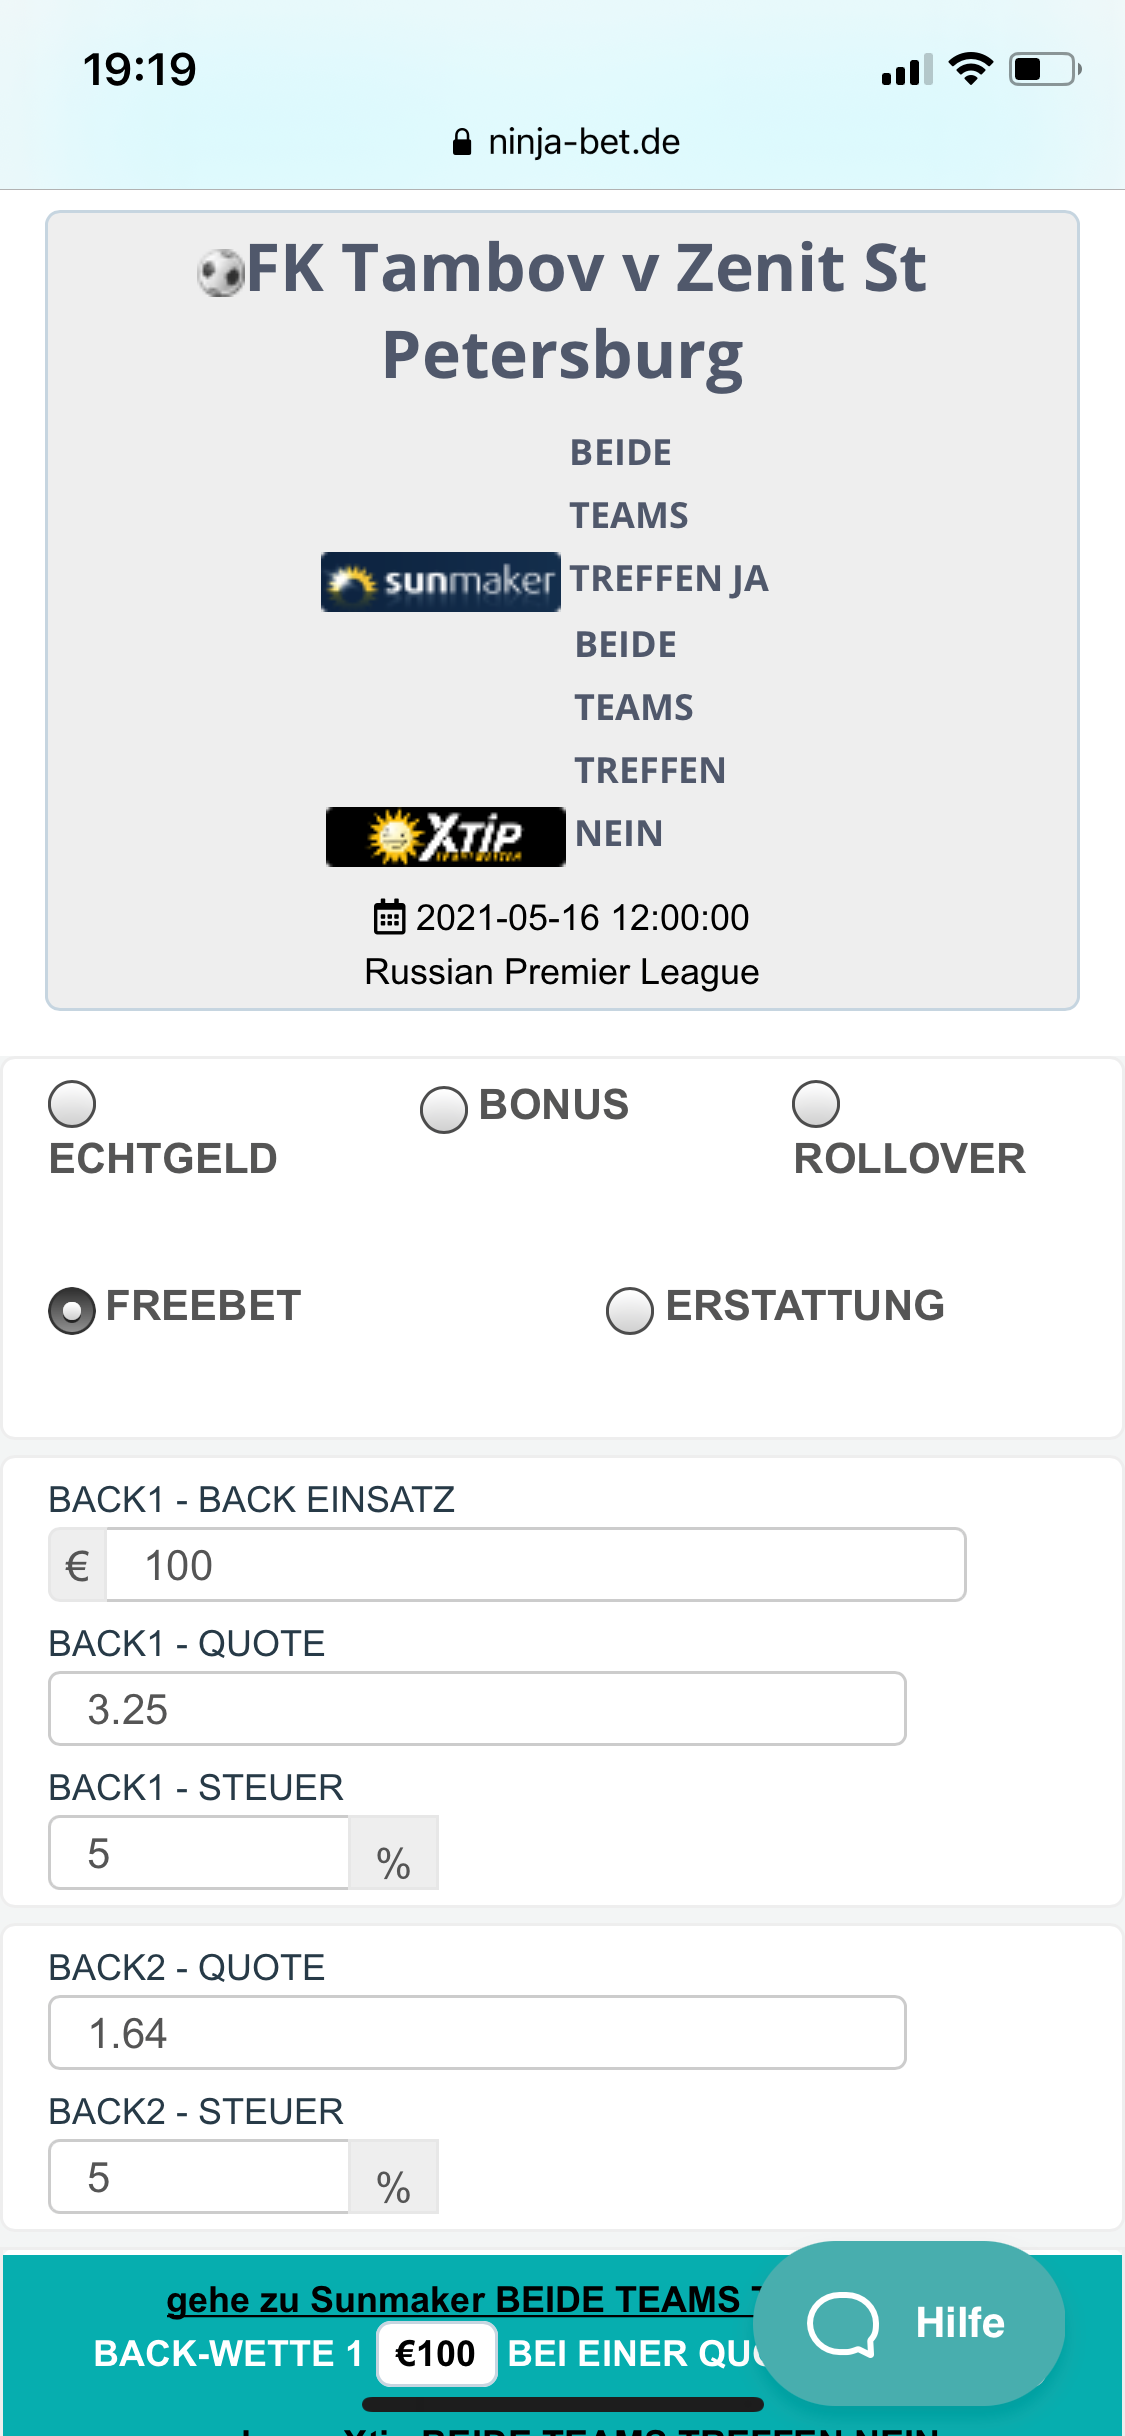This screenshot has height=2436, width=1125.
Task: Tap the XTiP bookmaker logo
Action: [446, 836]
